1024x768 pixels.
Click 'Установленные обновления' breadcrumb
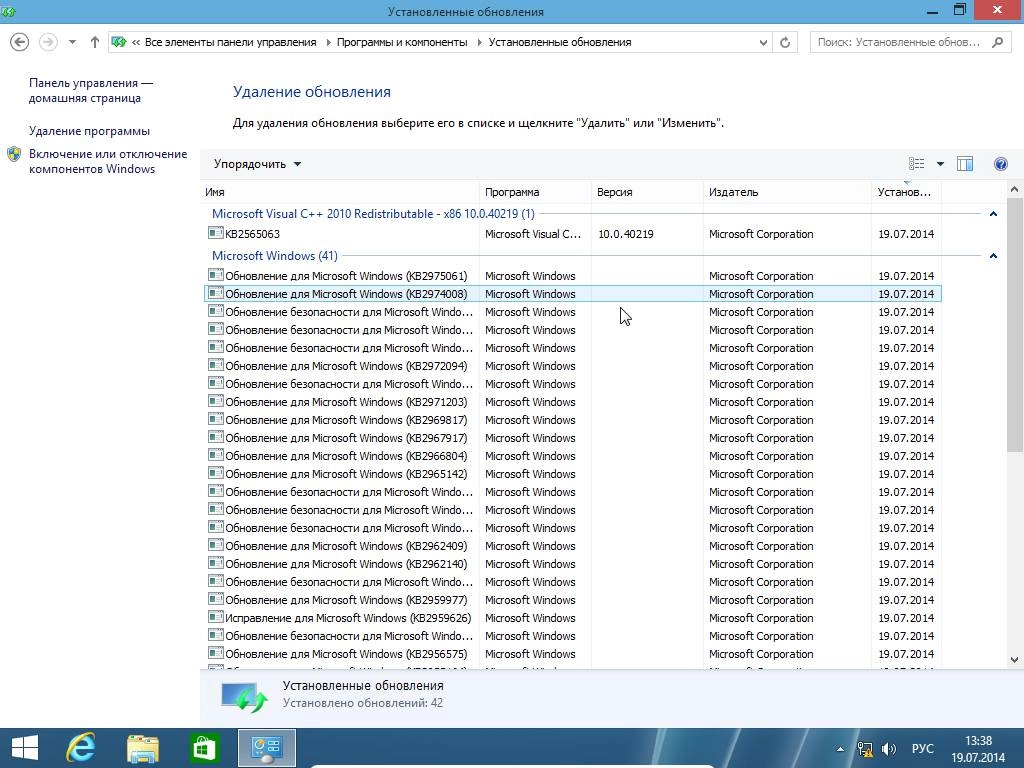[x=560, y=42]
